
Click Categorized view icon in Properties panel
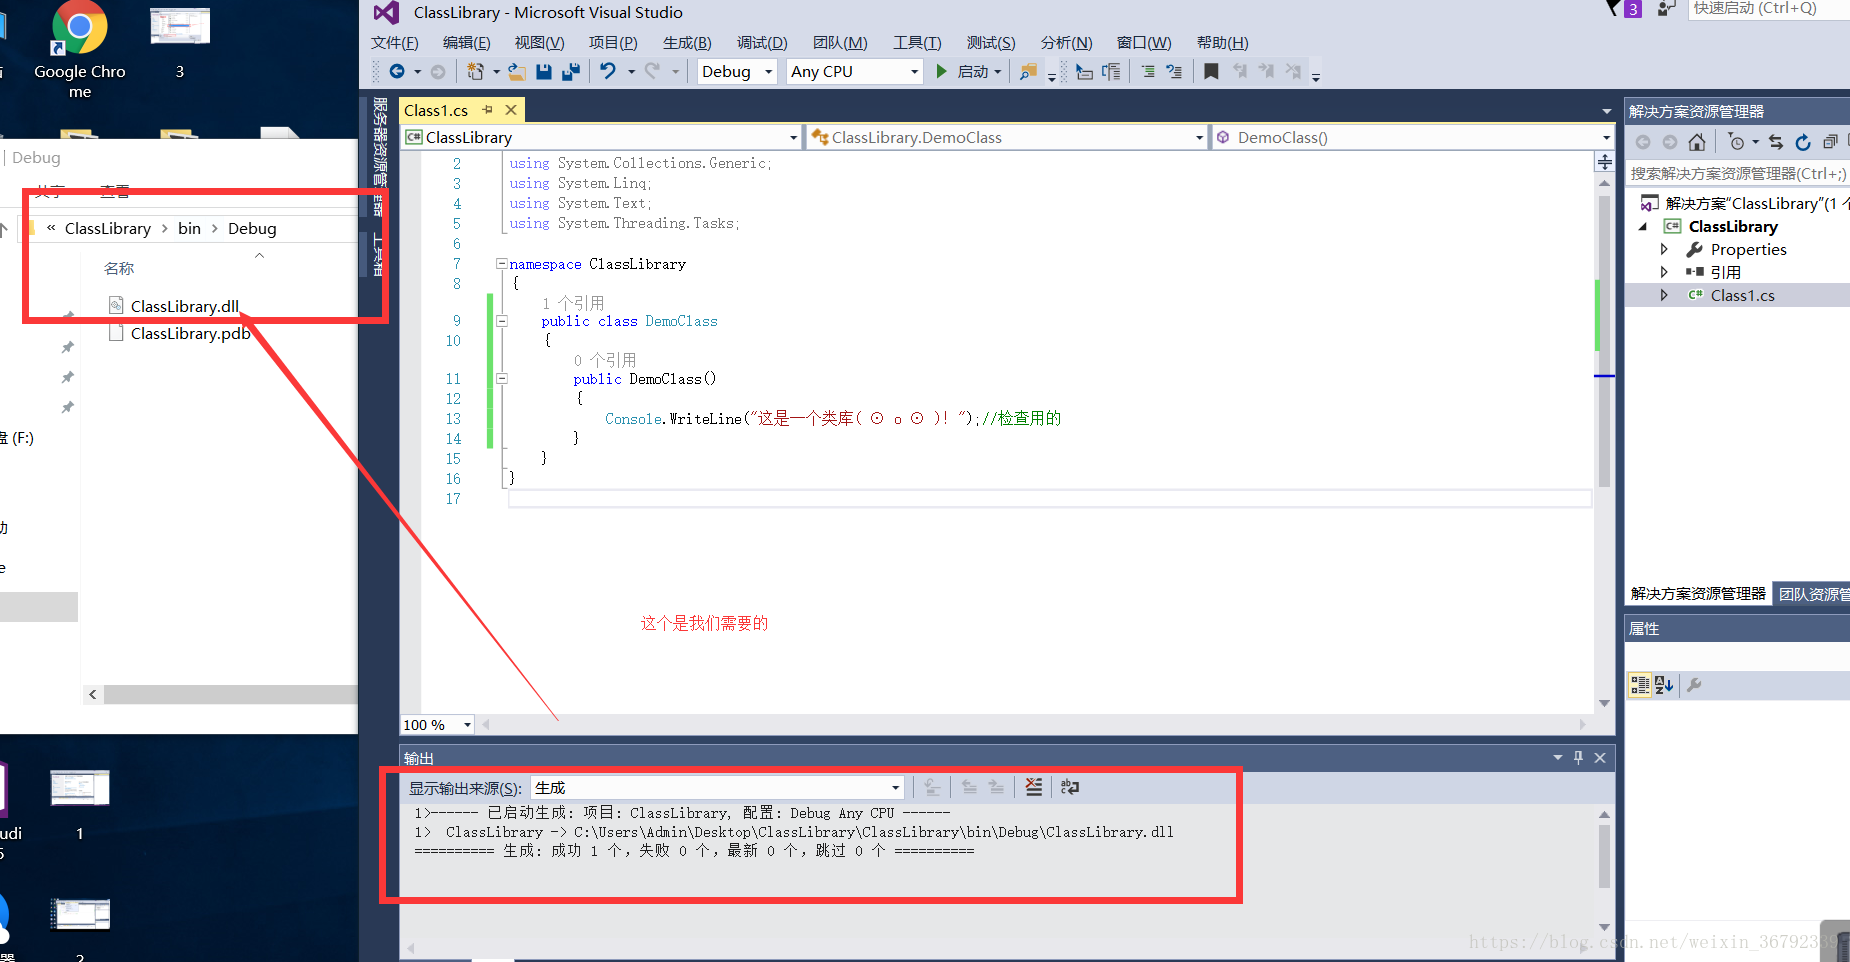pos(1640,685)
